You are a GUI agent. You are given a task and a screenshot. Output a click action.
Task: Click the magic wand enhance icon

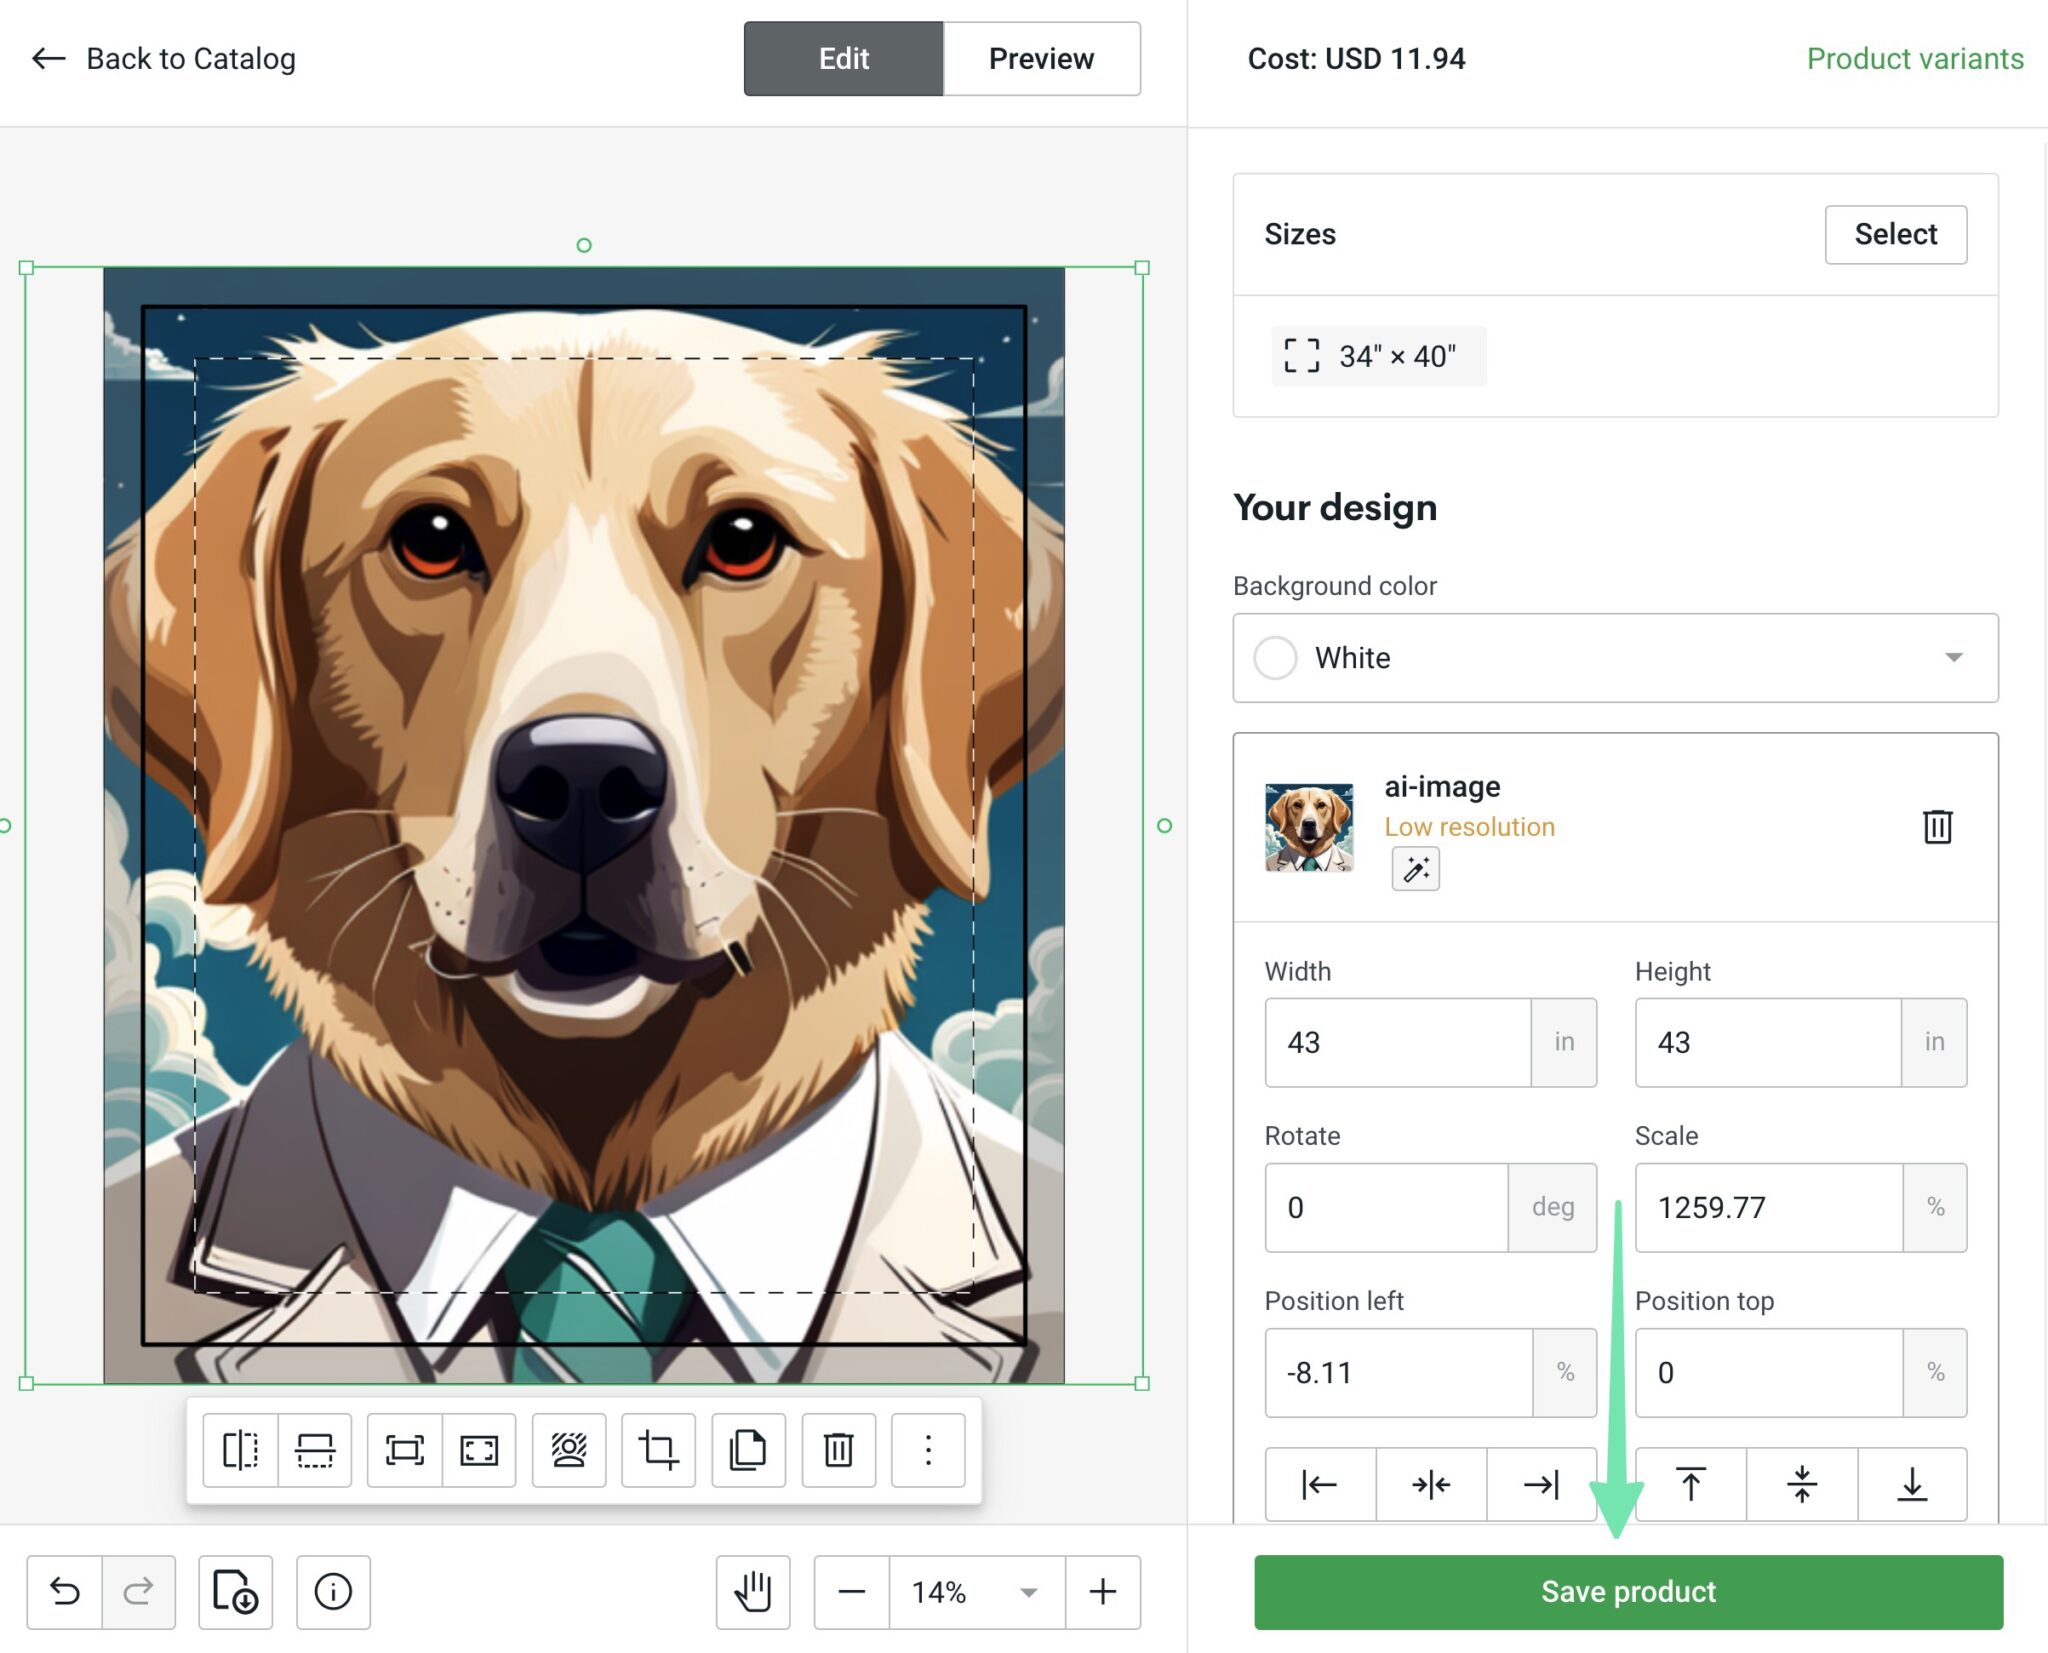pyautogui.click(x=1415, y=869)
